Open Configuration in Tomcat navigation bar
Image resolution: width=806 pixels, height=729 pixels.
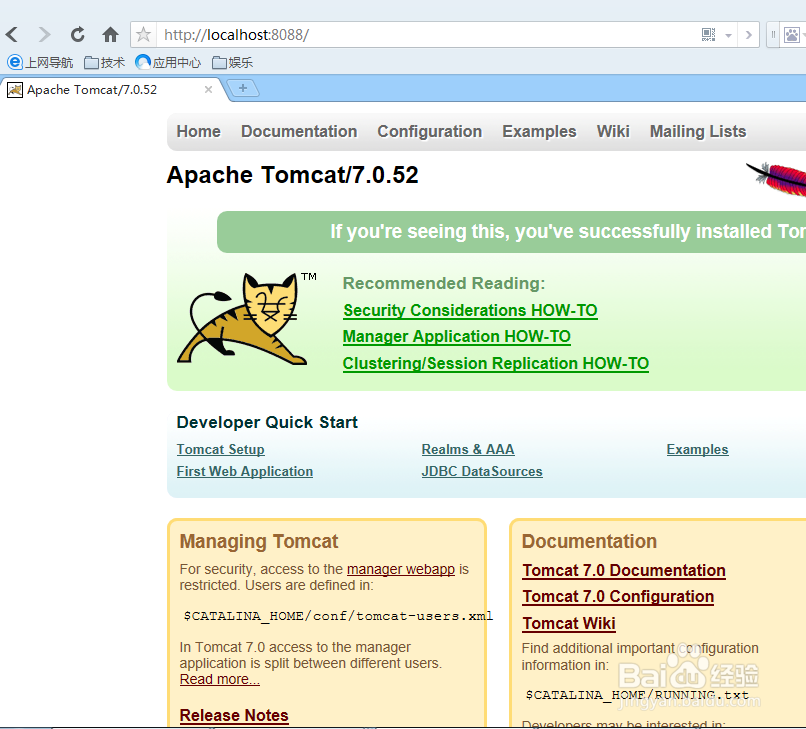430,132
